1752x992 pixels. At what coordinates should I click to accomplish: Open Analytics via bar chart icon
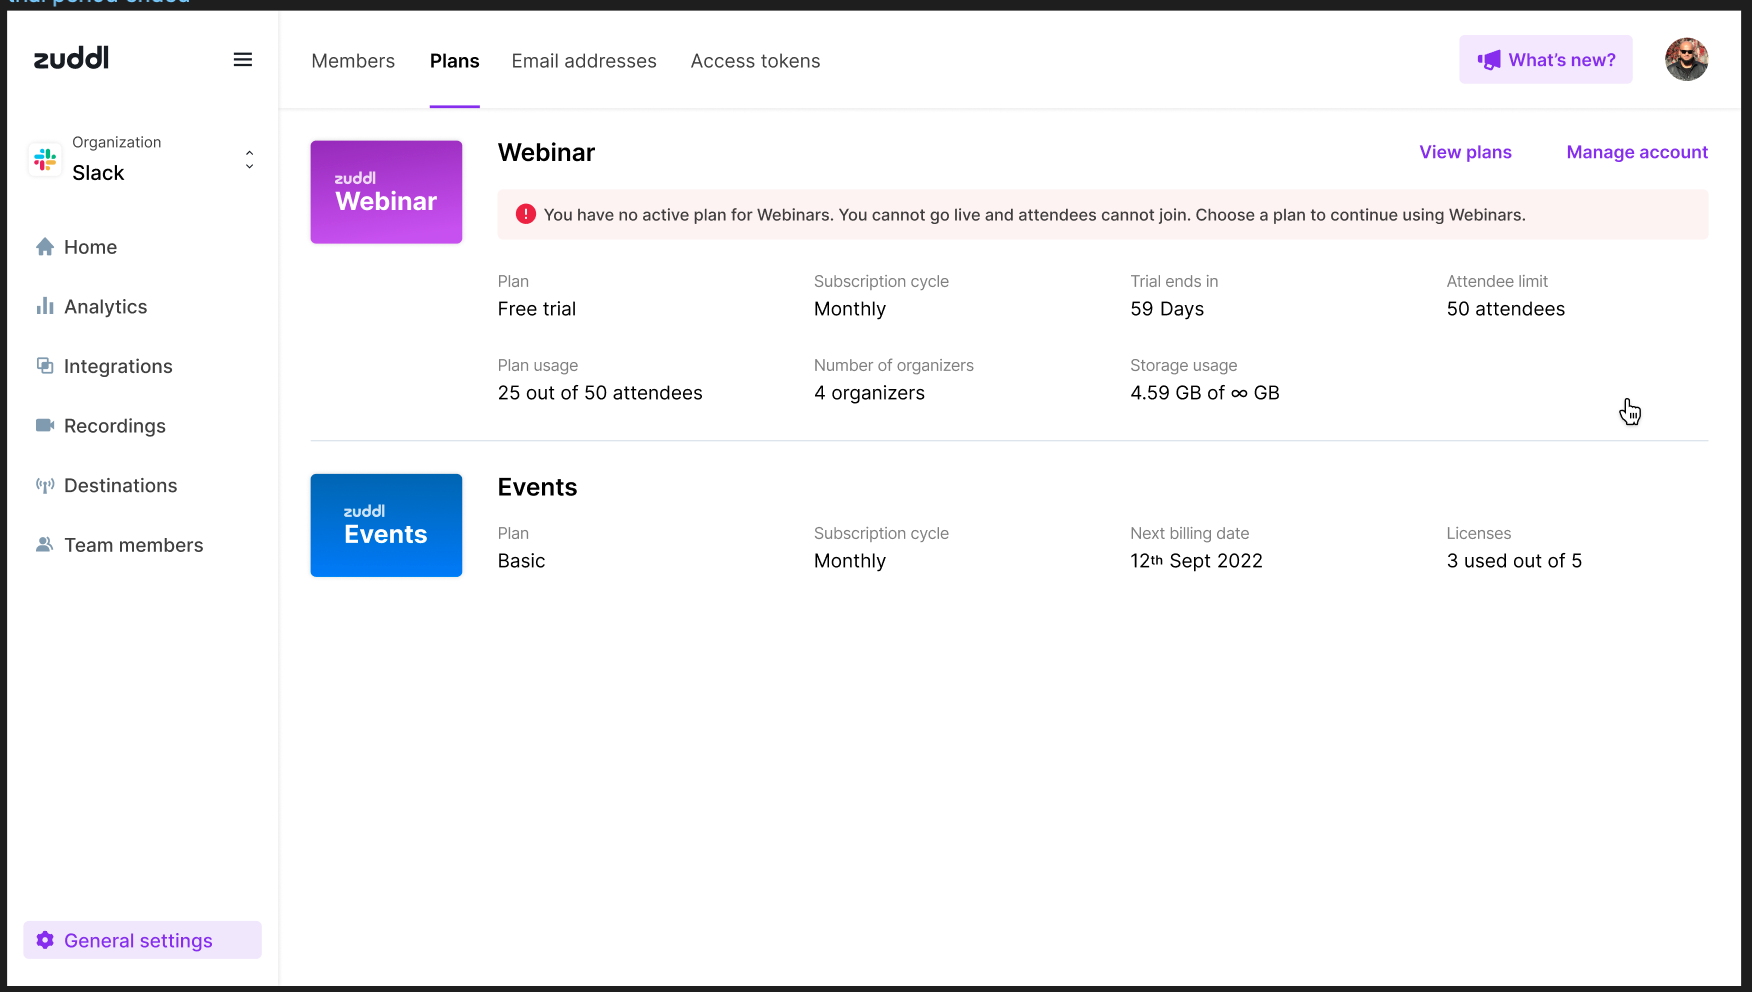click(45, 306)
